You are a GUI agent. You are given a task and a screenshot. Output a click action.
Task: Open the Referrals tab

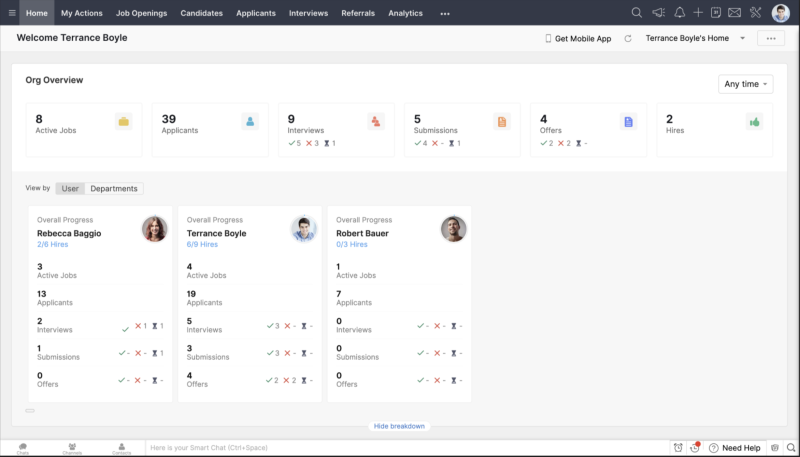point(358,13)
